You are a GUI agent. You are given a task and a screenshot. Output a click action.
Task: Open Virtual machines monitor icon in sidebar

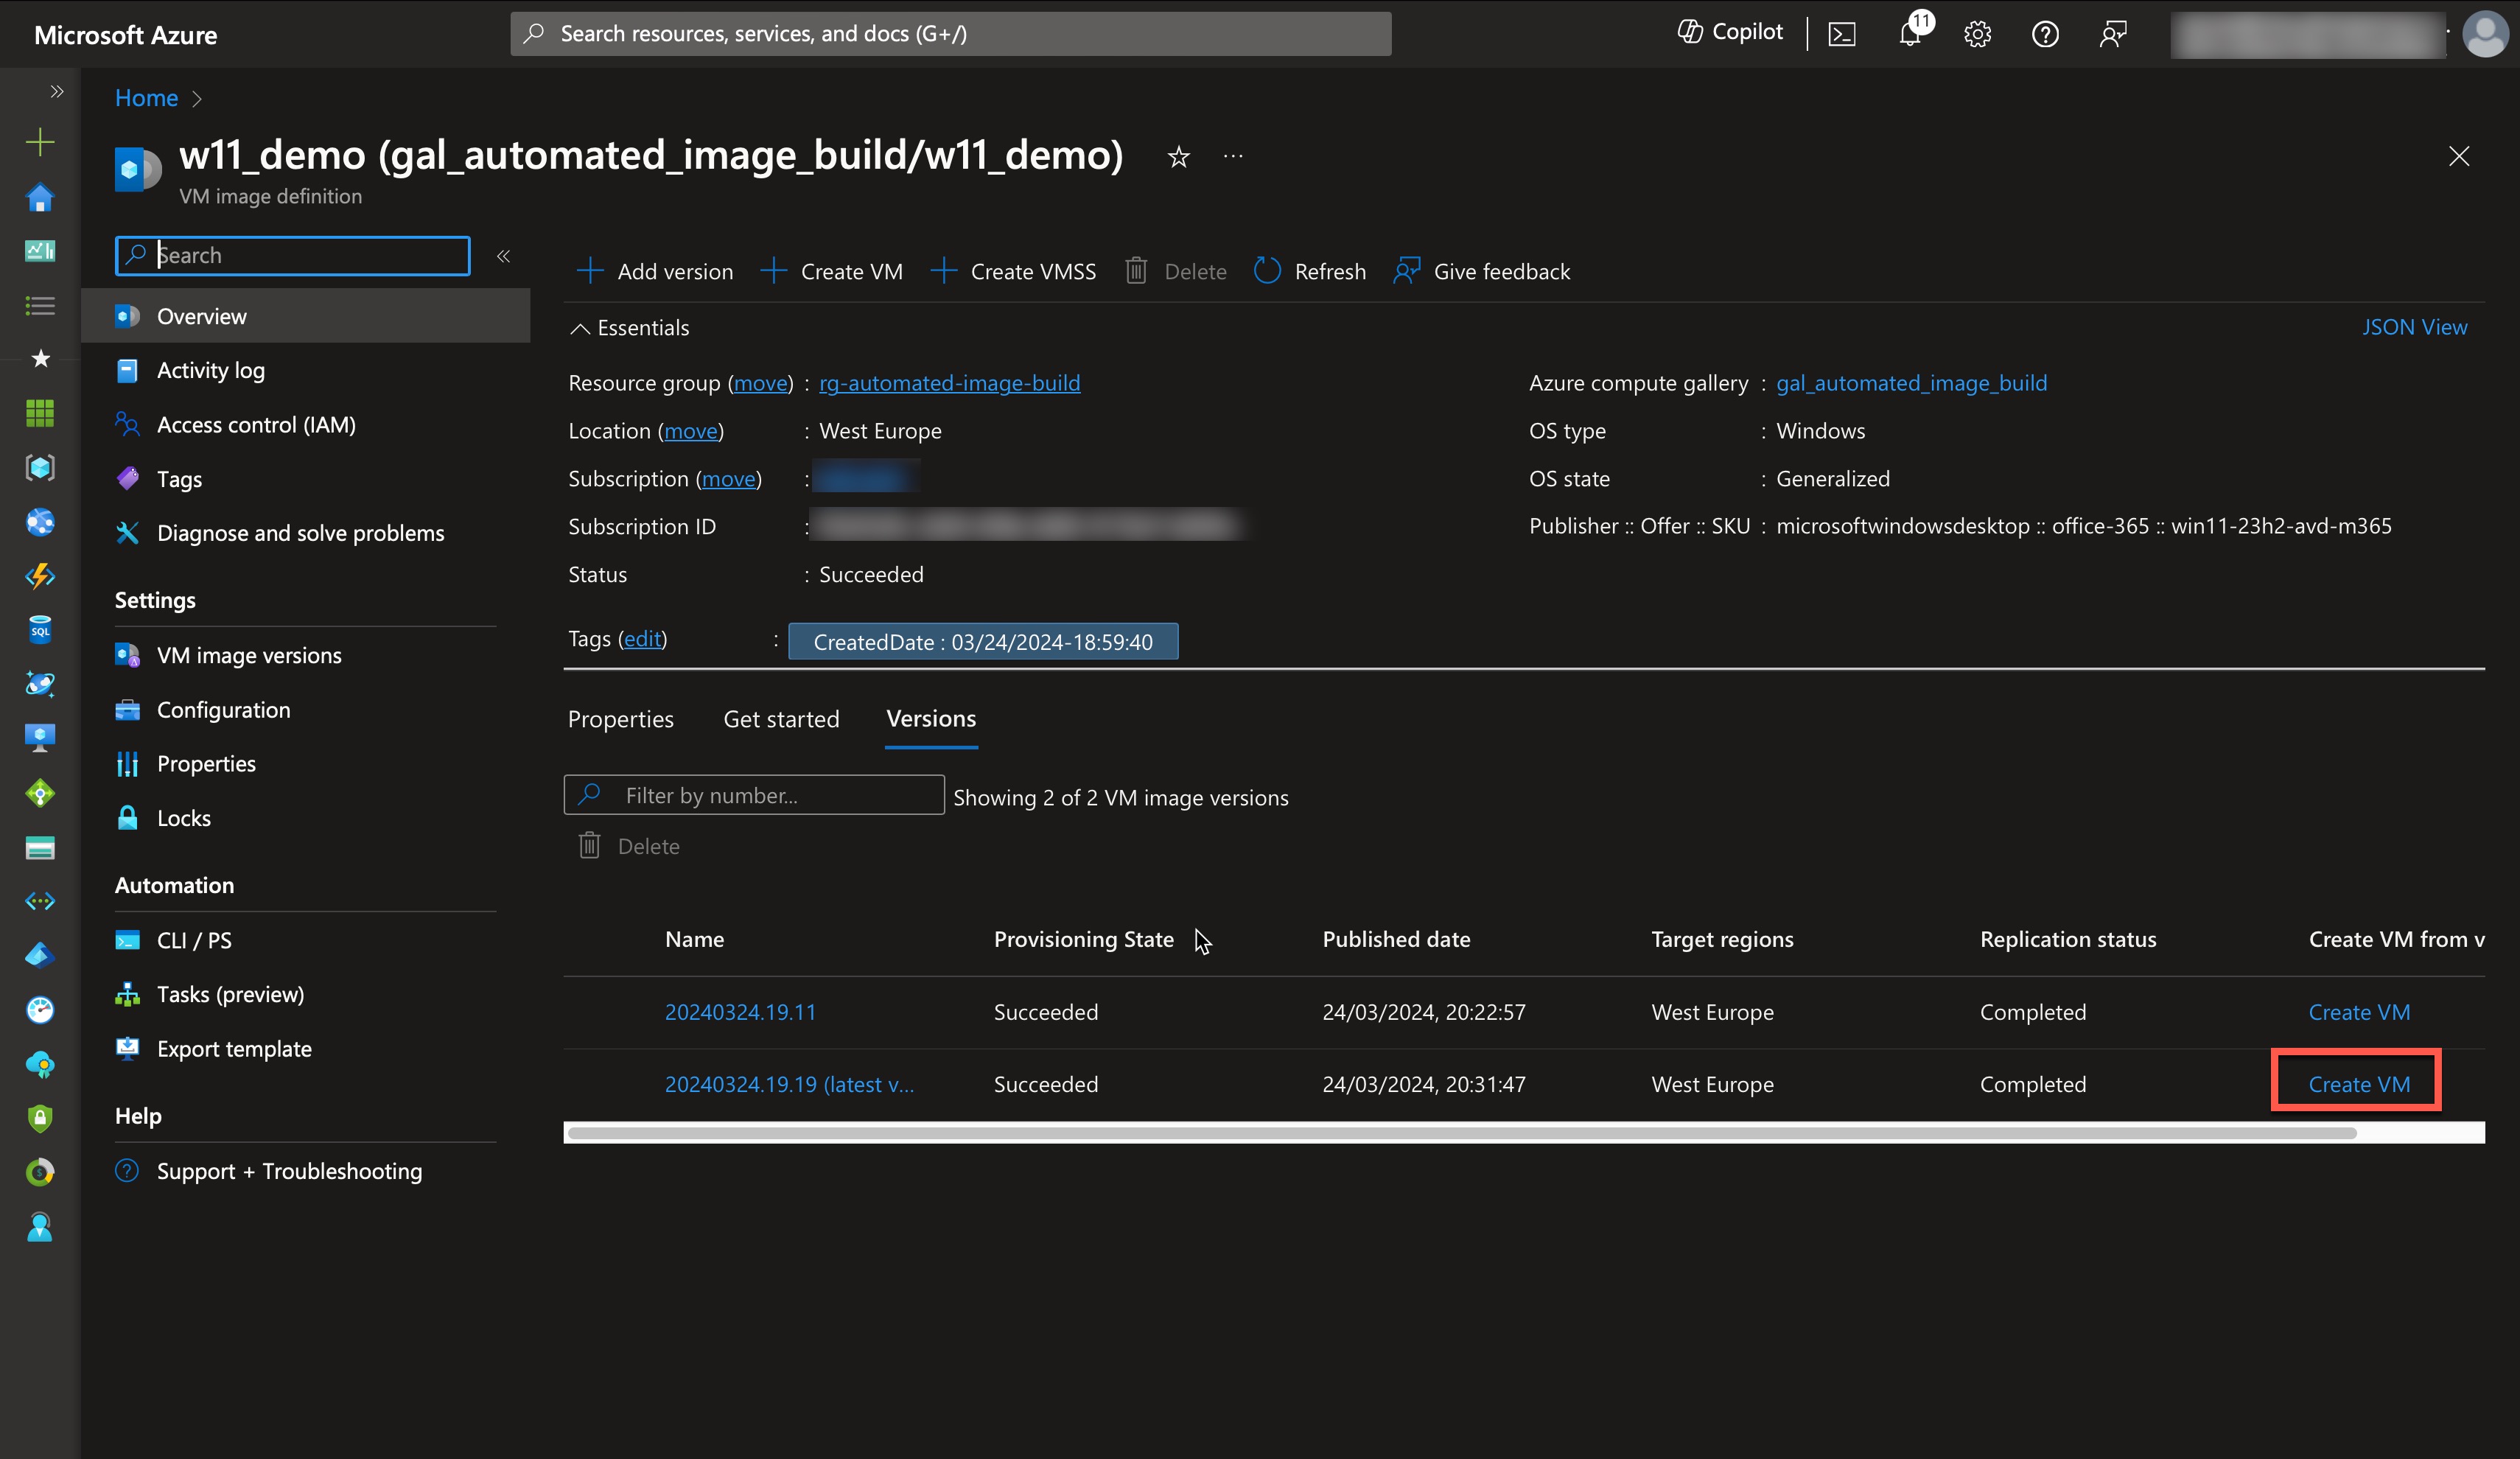(x=40, y=738)
